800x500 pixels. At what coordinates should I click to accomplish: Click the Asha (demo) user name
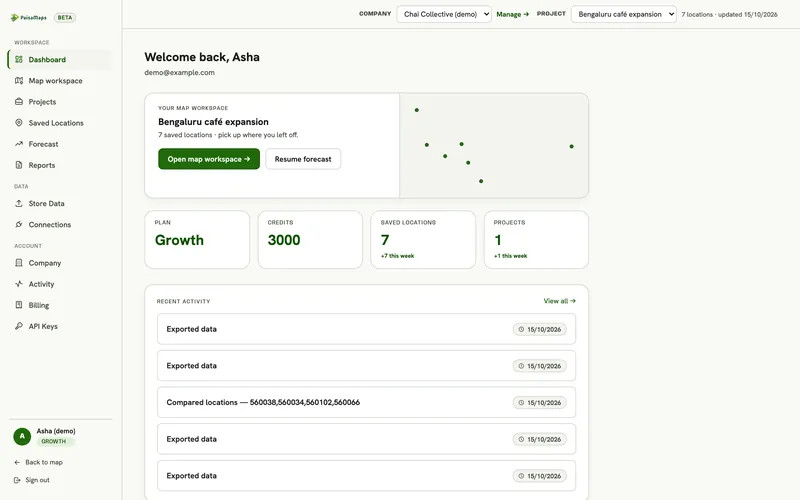tap(56, 431)
